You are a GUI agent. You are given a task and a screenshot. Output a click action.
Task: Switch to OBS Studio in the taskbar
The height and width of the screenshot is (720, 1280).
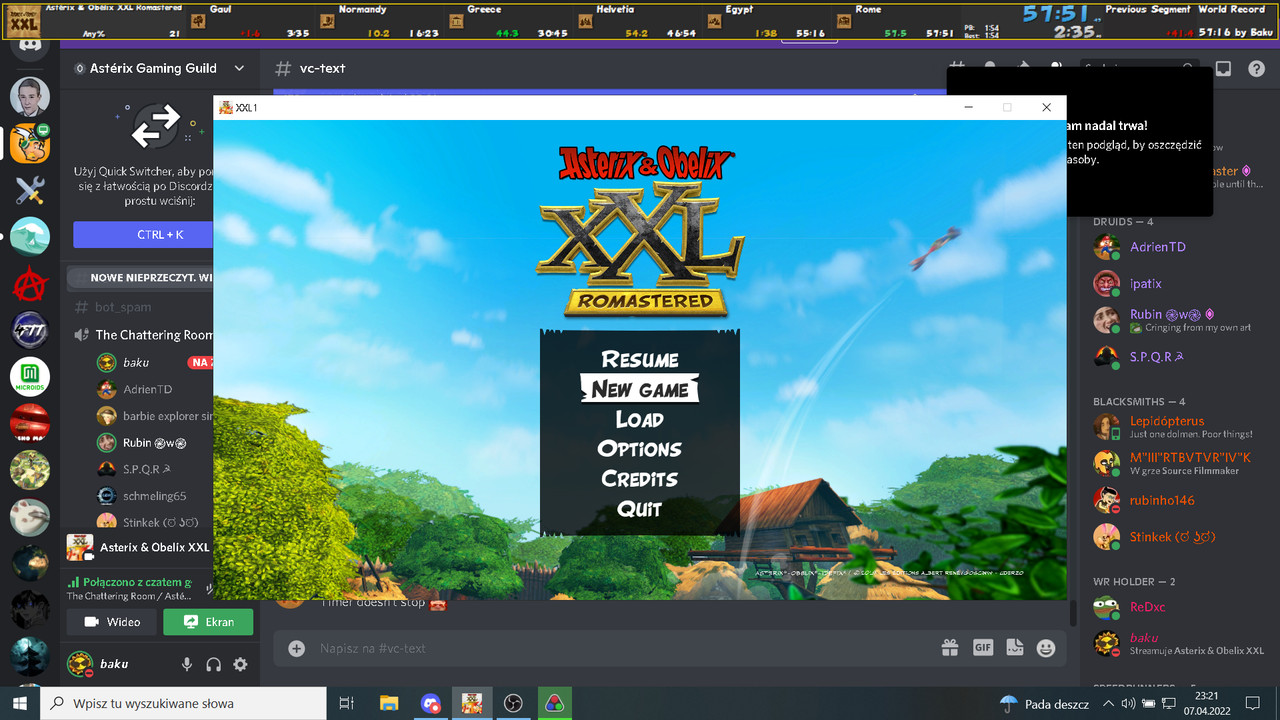coord(513,703)
